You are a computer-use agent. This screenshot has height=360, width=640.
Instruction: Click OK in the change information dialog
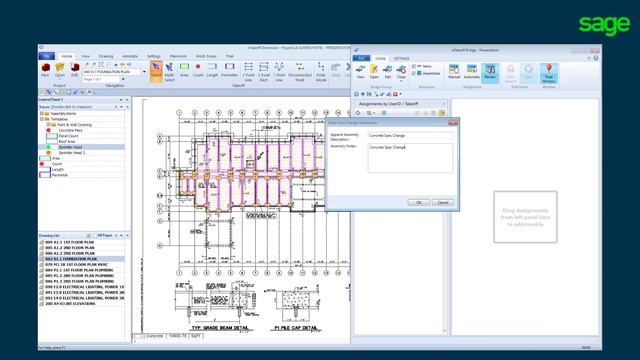(x=418, y=202)
